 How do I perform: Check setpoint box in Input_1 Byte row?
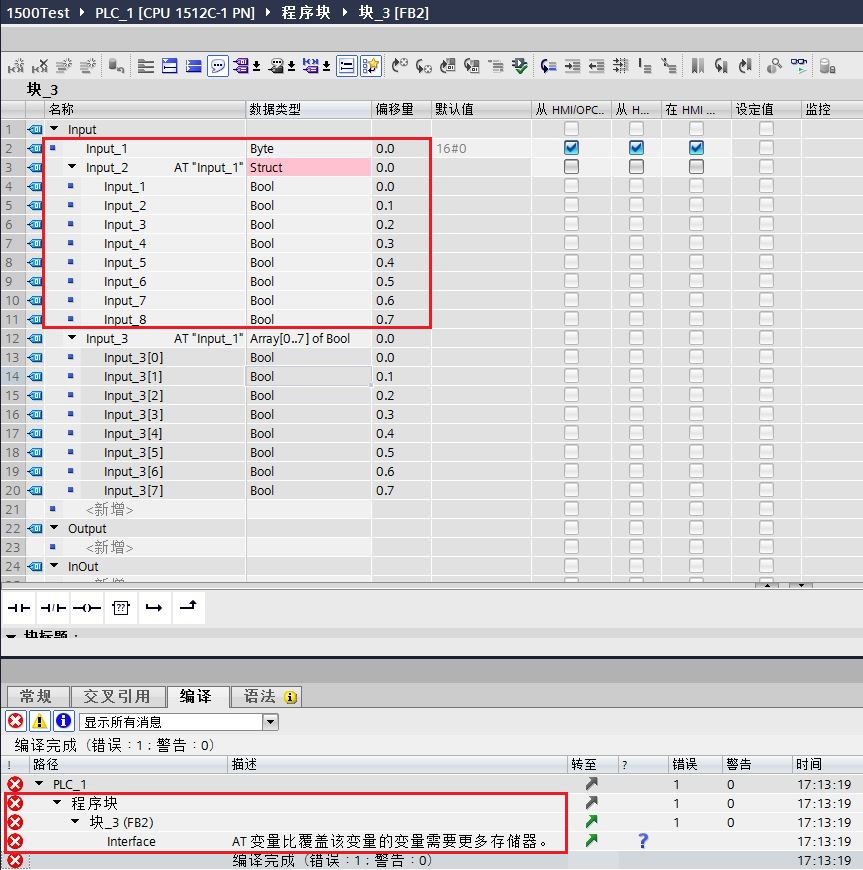tap(766, 148)
